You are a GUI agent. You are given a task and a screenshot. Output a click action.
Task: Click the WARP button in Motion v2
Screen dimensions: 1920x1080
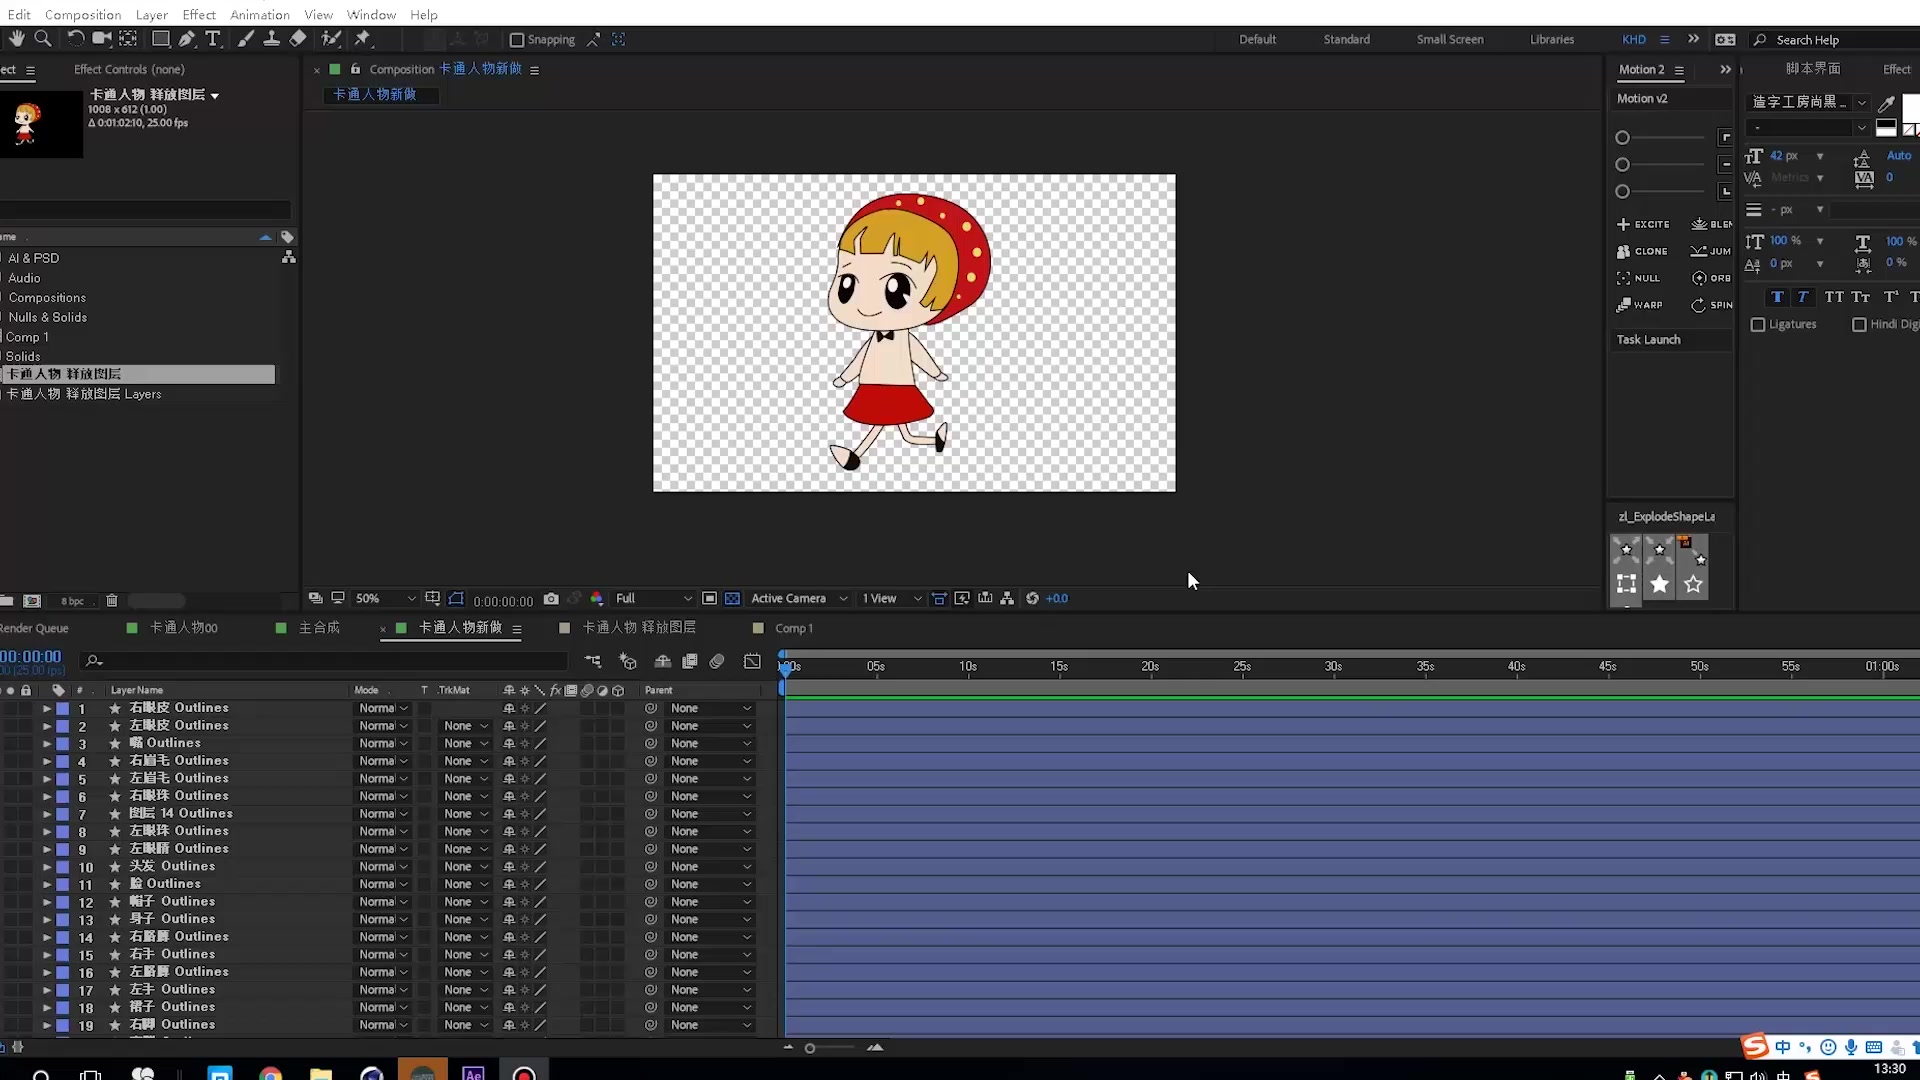pos(1639,303)
